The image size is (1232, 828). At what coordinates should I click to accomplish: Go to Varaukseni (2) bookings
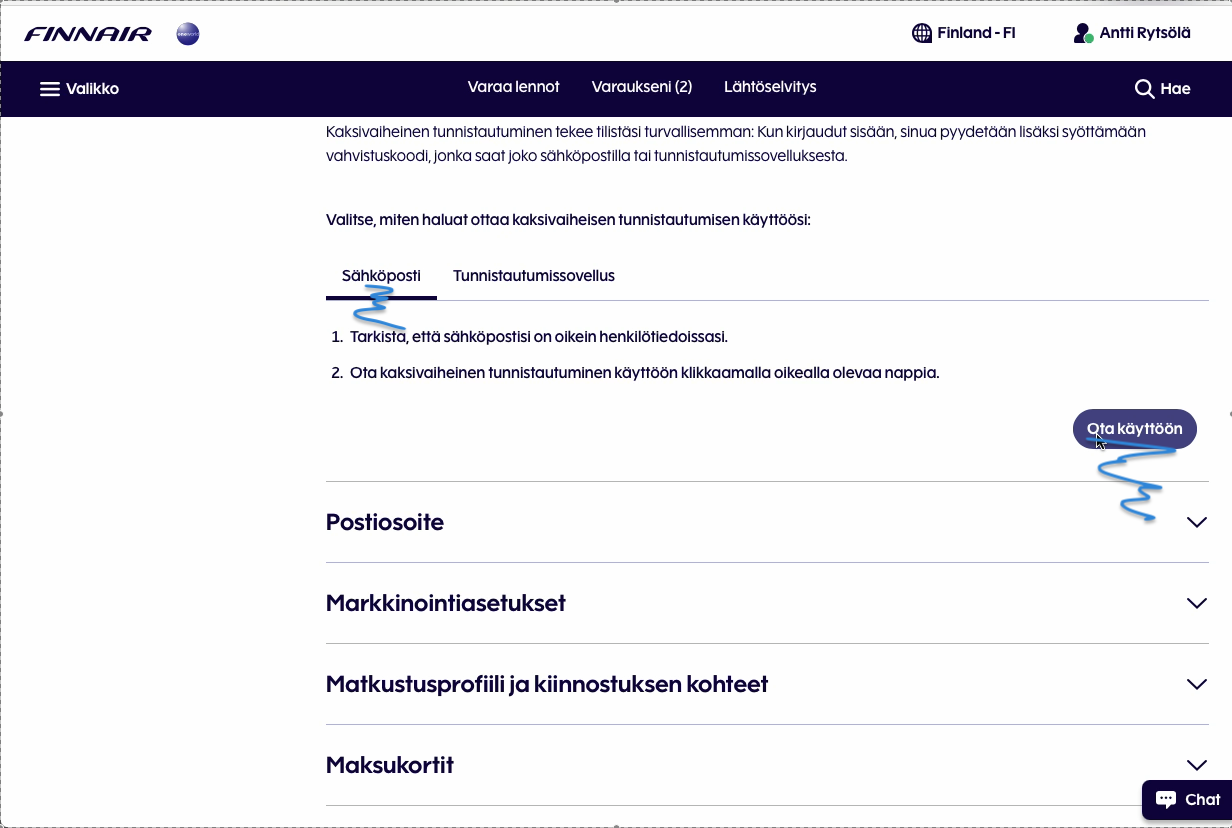click(641, 87)
